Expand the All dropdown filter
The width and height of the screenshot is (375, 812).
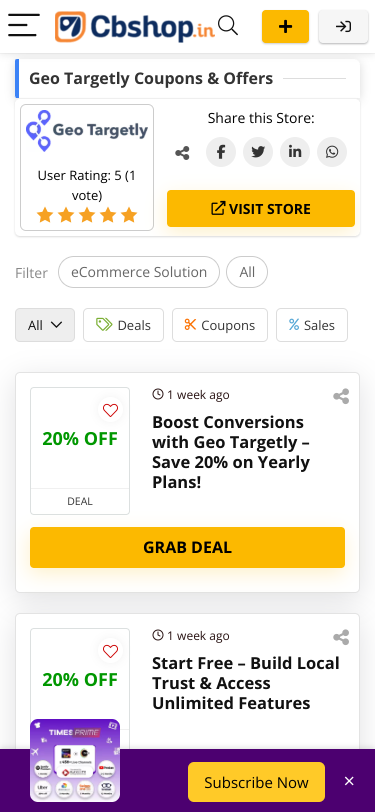pyautogui.click(x=45, y=325)
